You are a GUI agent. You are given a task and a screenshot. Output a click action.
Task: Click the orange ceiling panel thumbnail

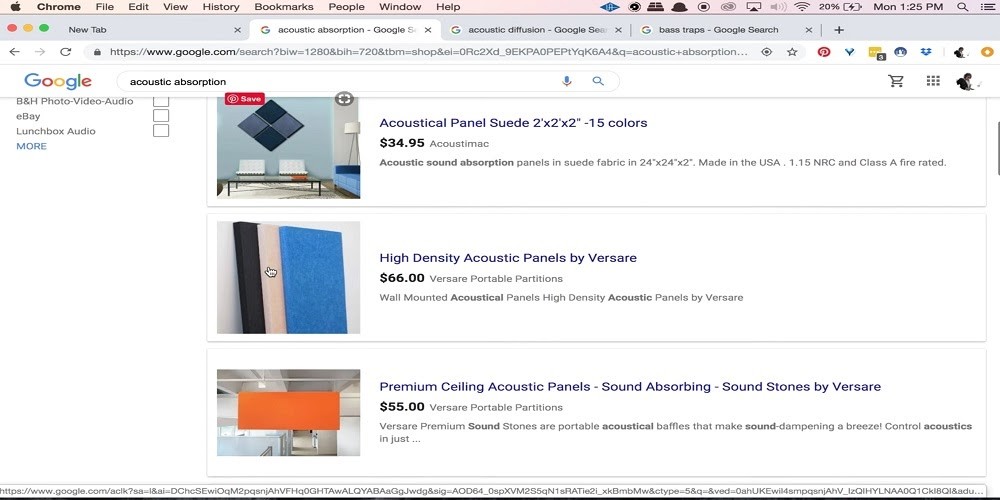click(x=288, y=413)
